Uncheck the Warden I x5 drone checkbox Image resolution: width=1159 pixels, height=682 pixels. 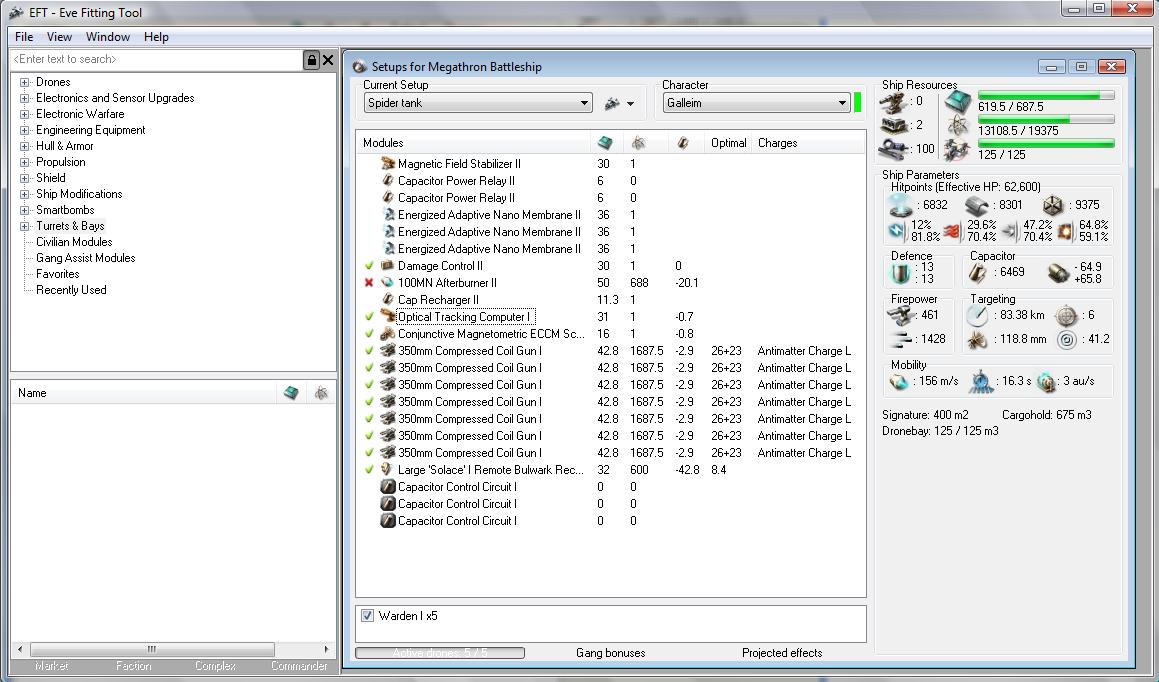point(367,615)
